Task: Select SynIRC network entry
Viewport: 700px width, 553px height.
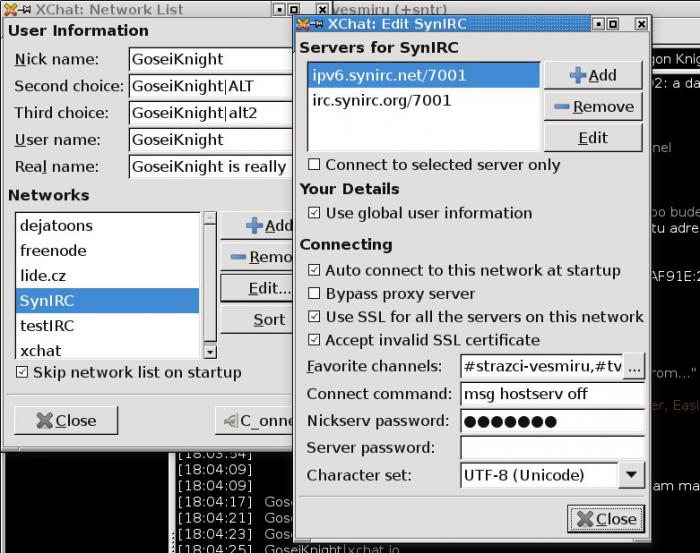Action: tap(108, 300)
